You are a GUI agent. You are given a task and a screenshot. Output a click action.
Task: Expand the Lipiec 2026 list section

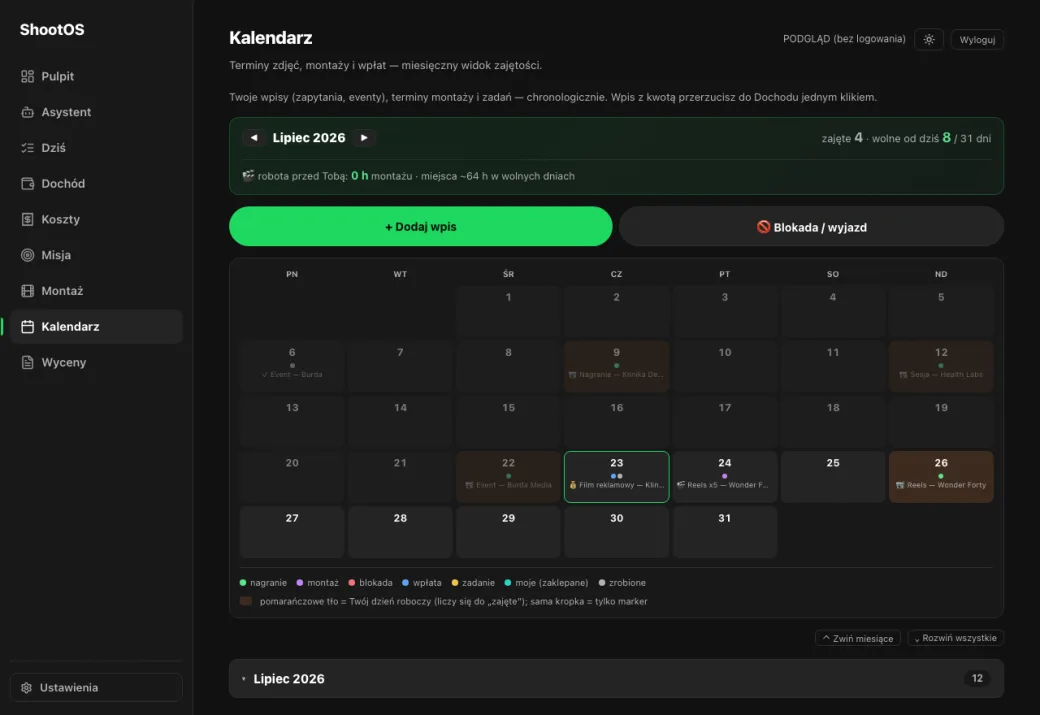tap(616, 679)
